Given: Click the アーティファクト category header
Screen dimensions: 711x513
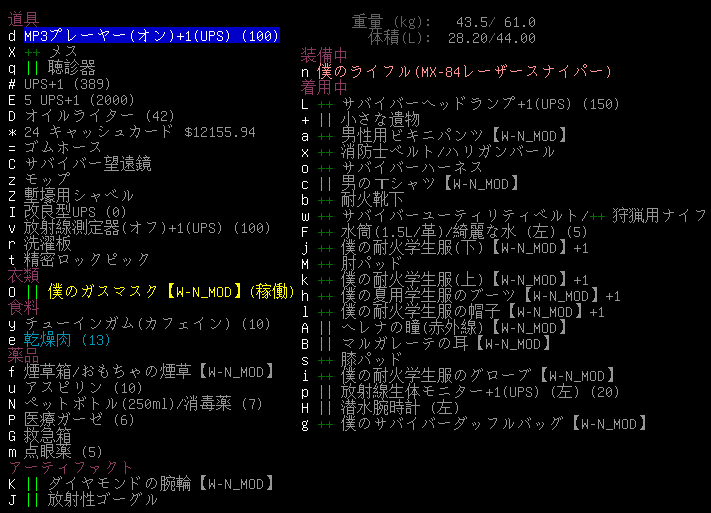Looking at the screenshot, I should click(70, 467).
